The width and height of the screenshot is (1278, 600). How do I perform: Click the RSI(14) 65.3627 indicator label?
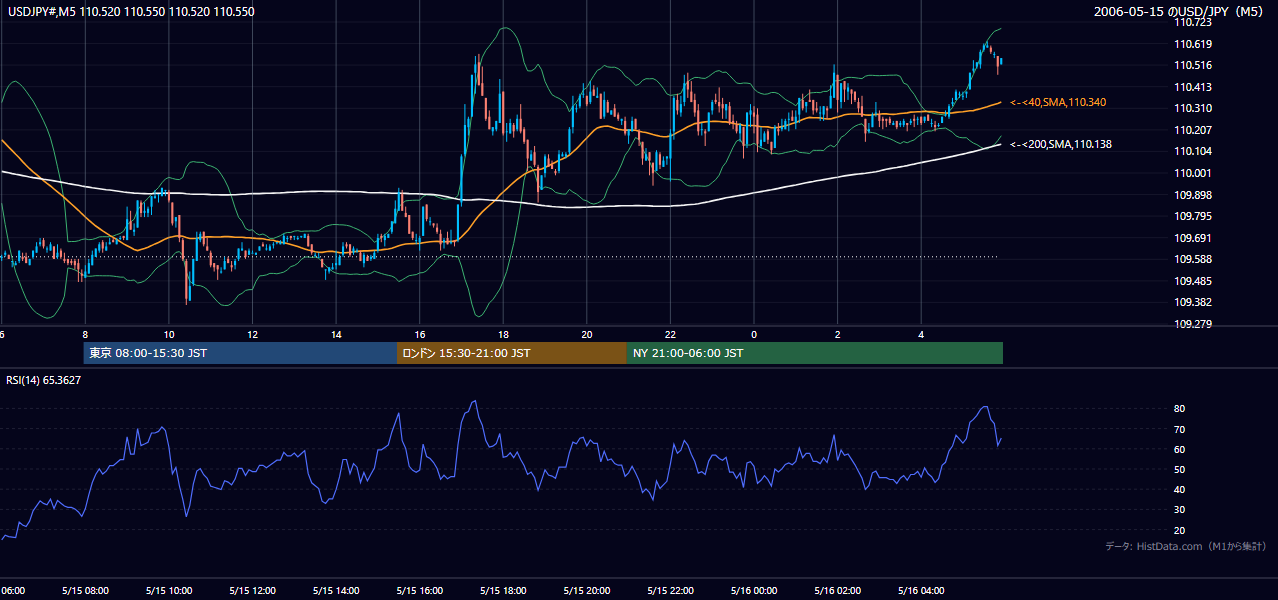pyautogui.click(x=44, y=380)
